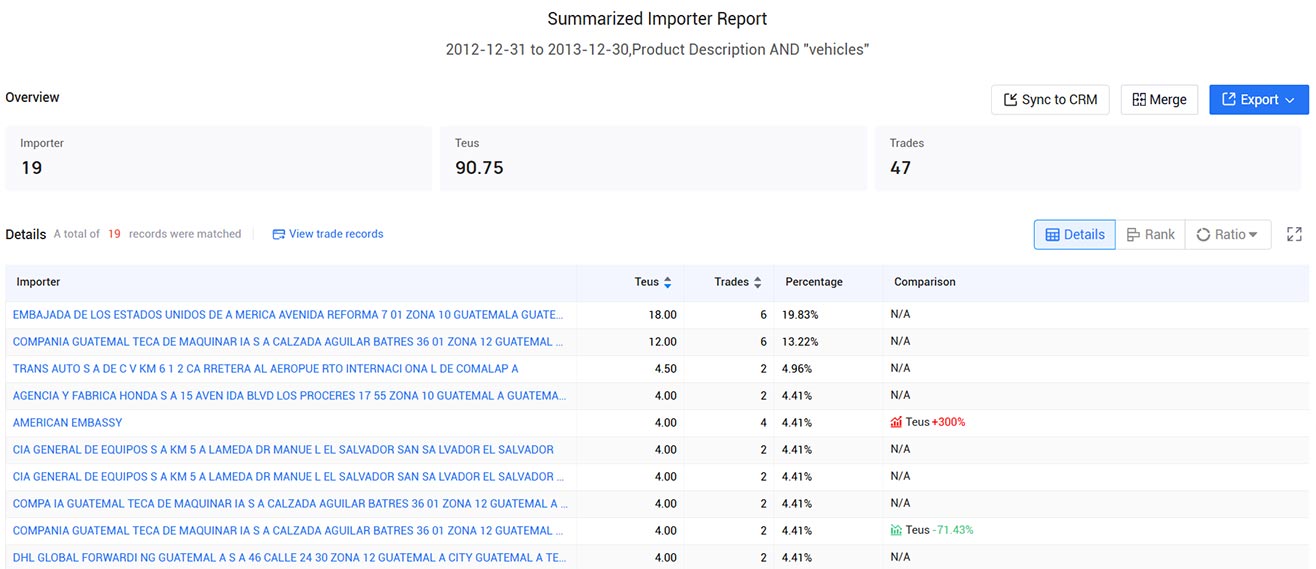The image size is (1316, 569).
Task: Click the View trade records icon
Action: click(x=279, y=234)
